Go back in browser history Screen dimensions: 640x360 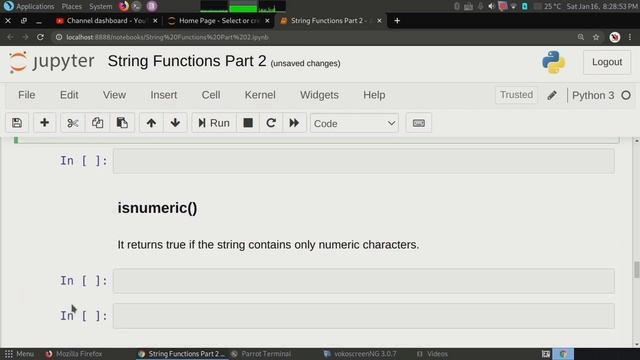point(10,37)
